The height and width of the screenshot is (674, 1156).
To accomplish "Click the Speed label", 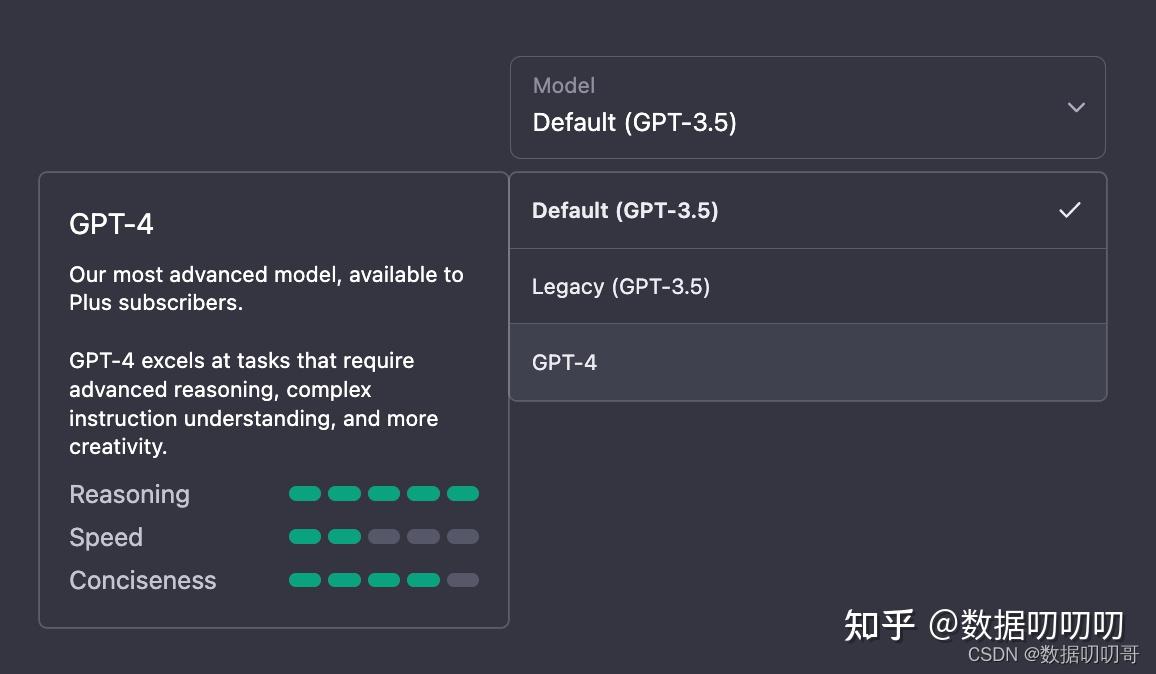I will (106, 538).
